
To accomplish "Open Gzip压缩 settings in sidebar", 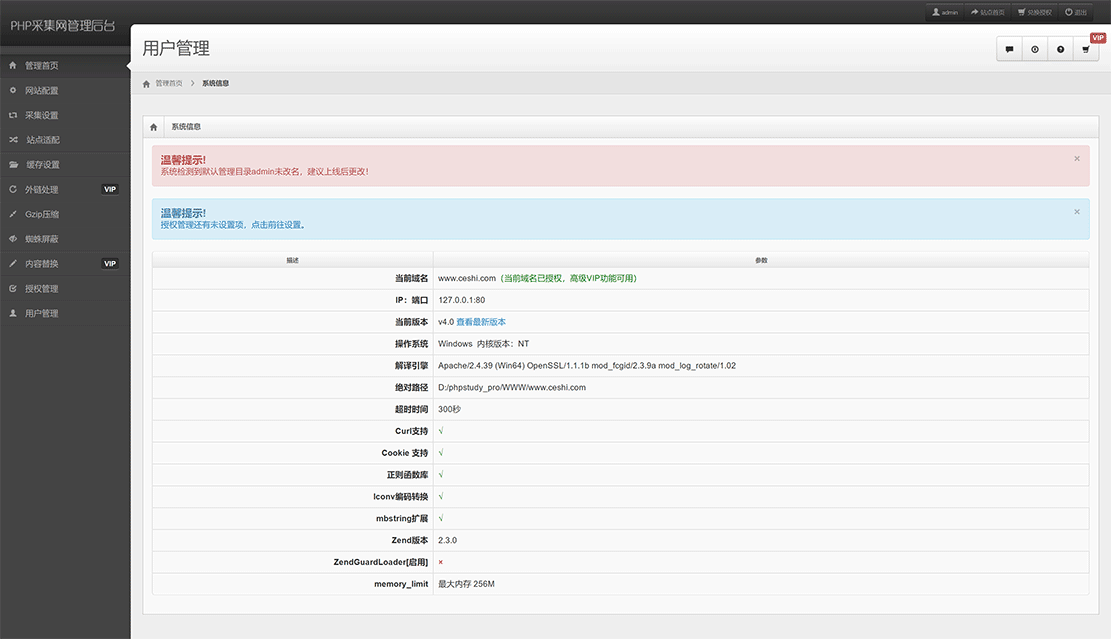I will [42, 214].
